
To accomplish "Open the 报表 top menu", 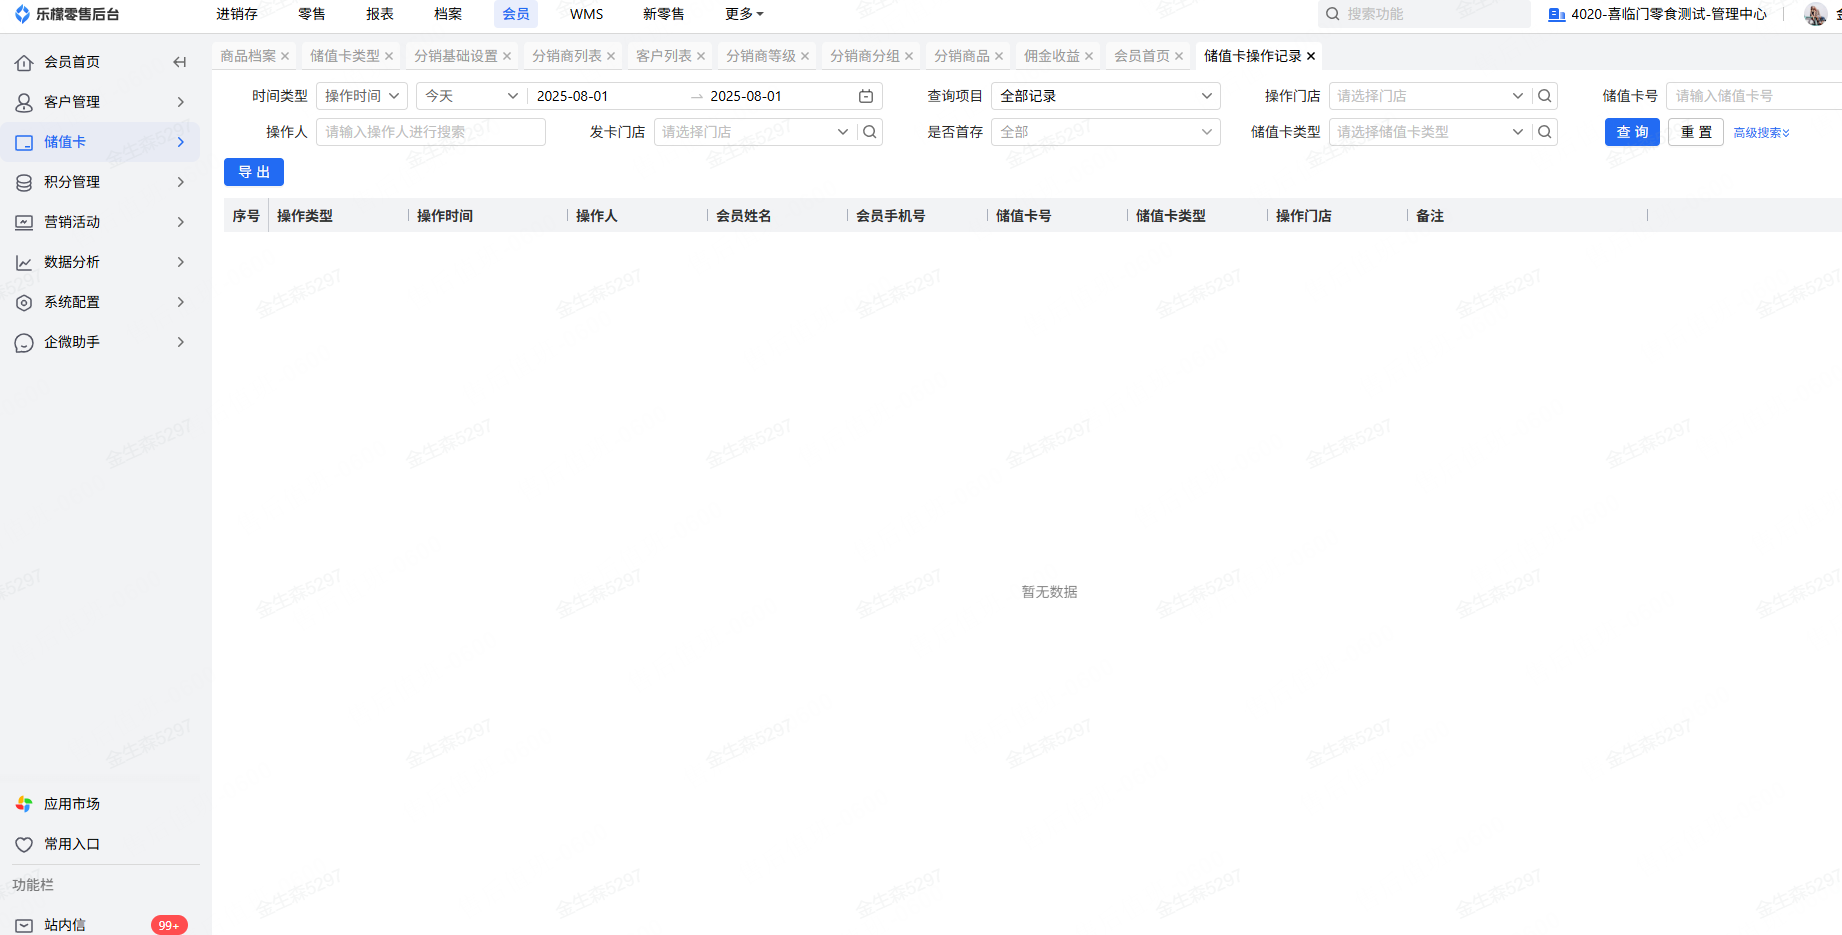I will pos(380,14).
